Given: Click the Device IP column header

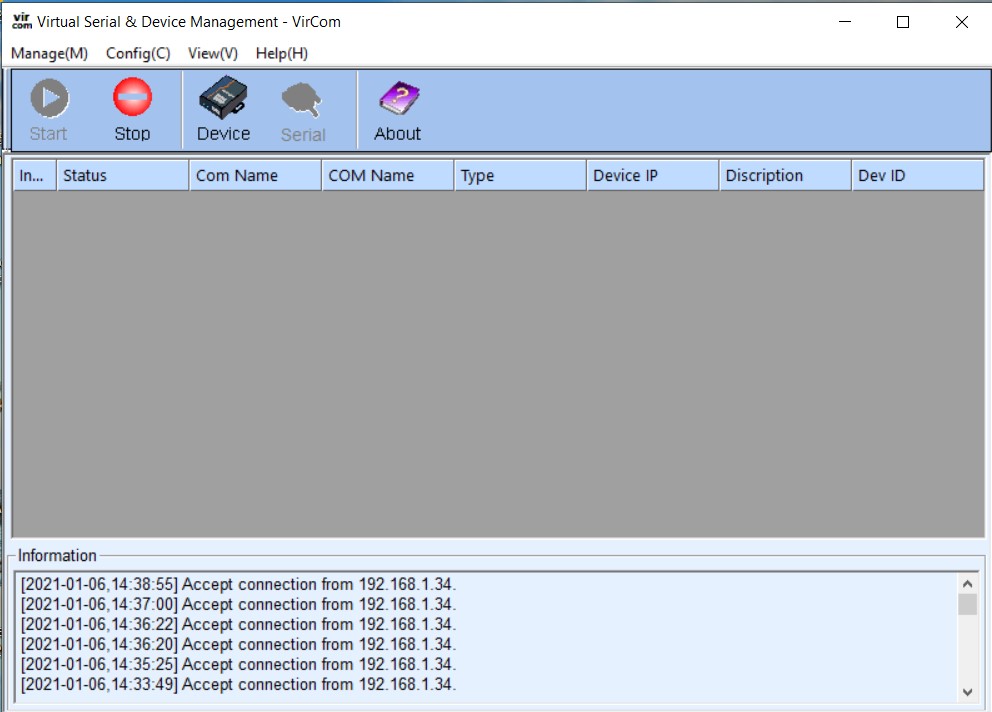Looking at the screenshot, I should tap(651, 176).
